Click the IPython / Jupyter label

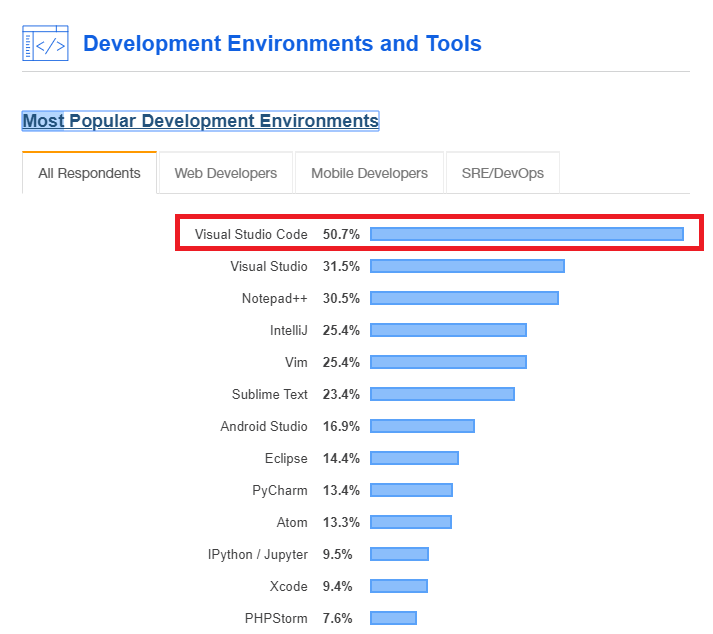pos(257,555)
